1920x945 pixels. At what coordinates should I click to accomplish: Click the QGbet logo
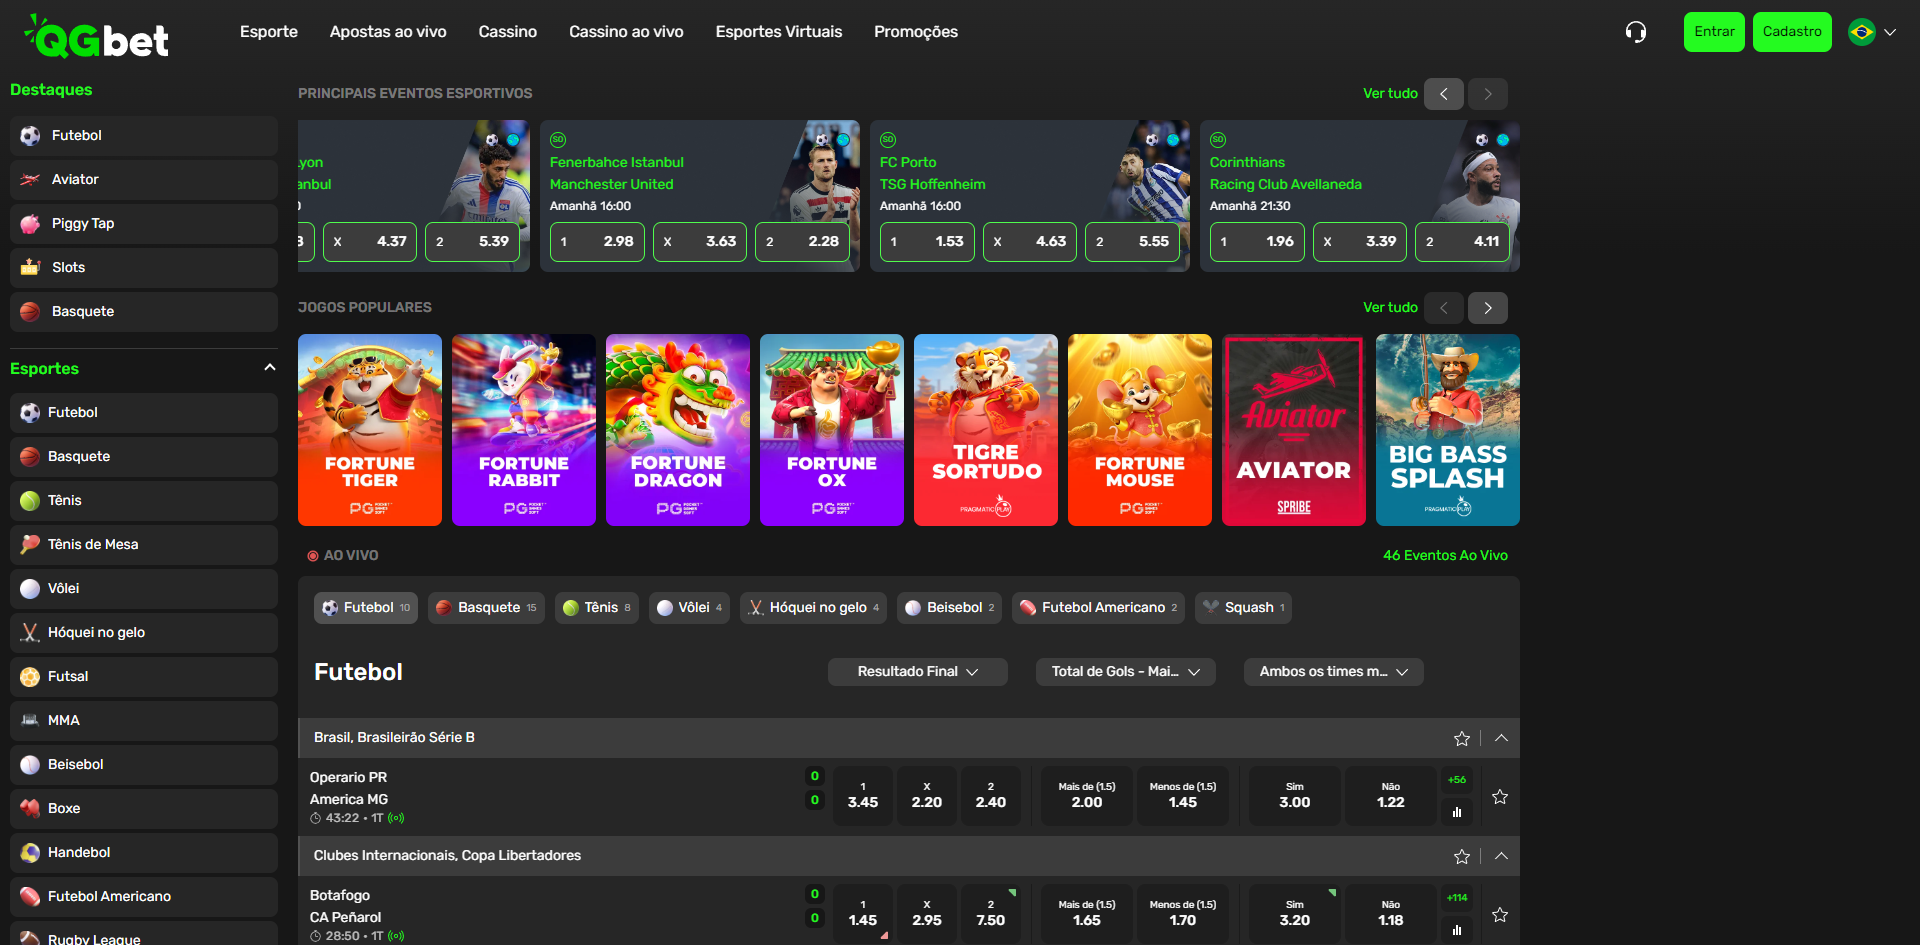(96, 36)
